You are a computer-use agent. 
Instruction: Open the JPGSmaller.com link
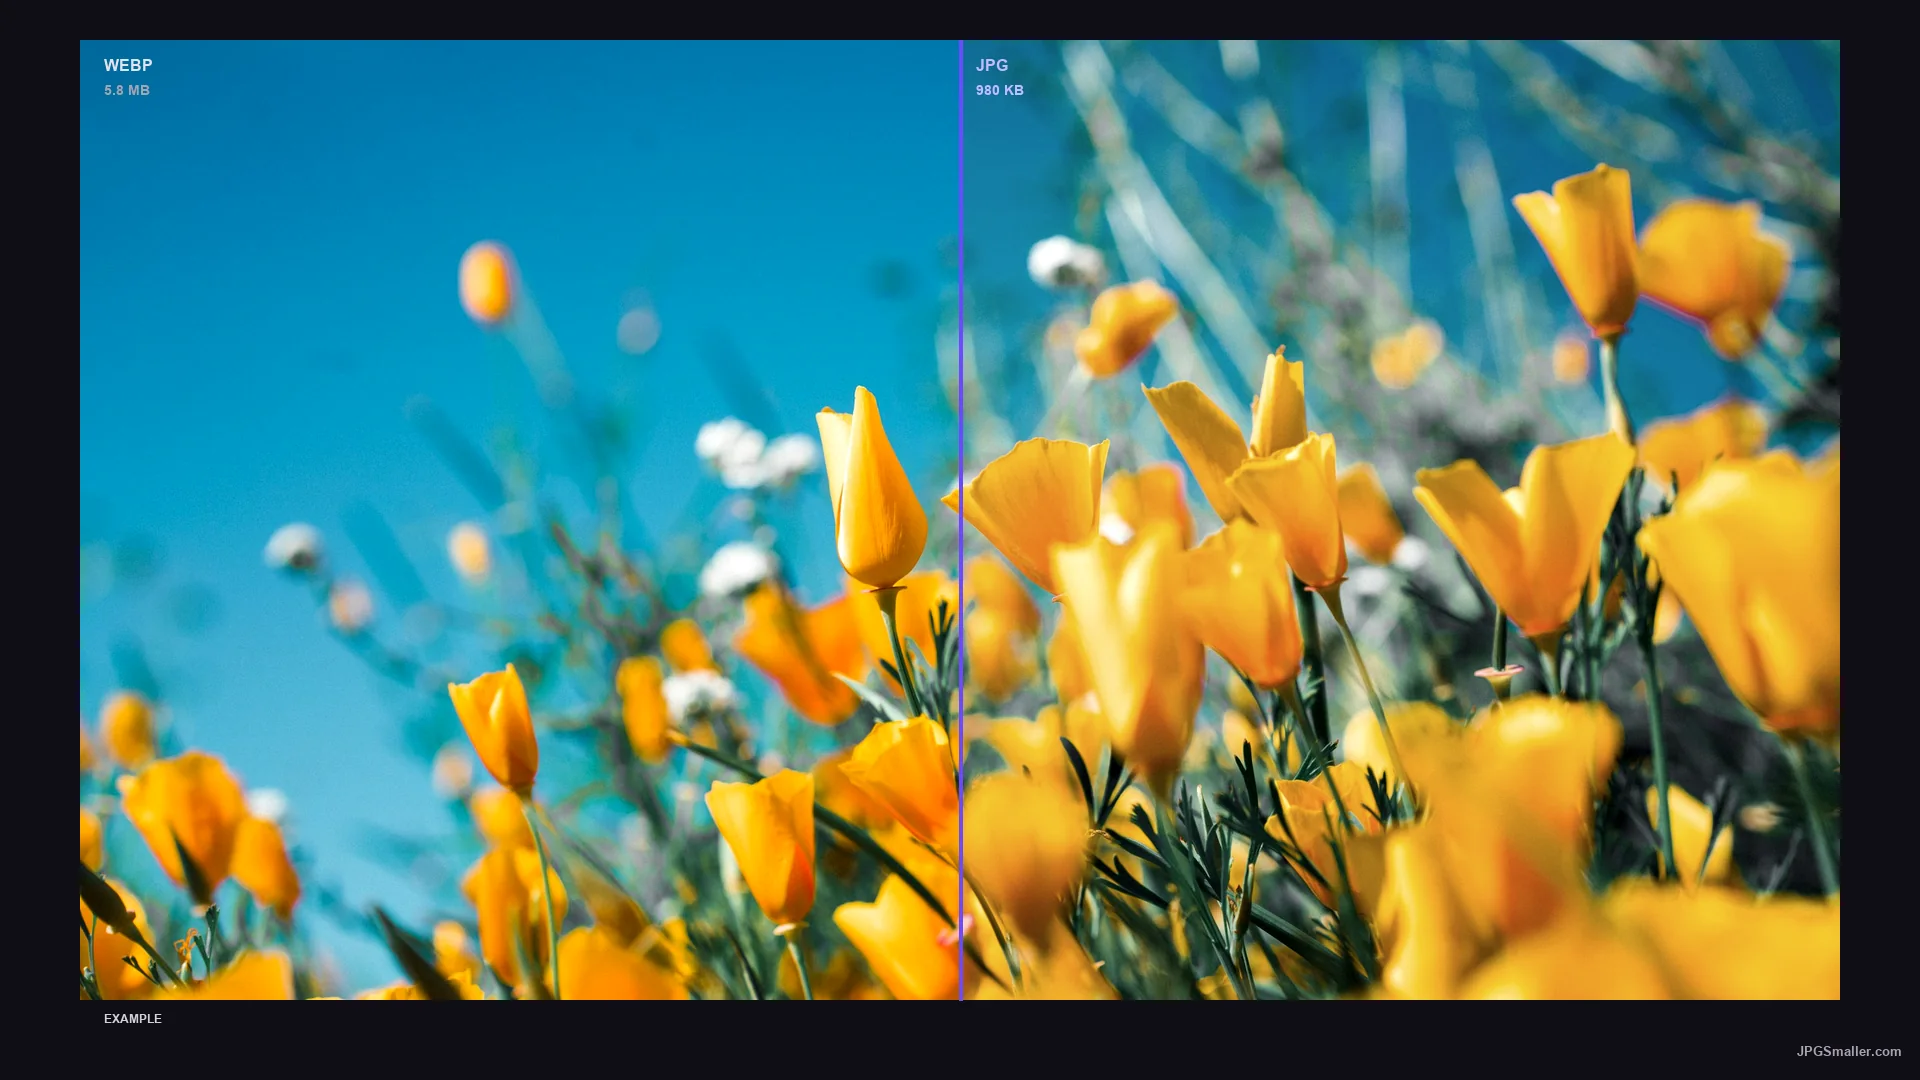click(x=1849, y=1051)
